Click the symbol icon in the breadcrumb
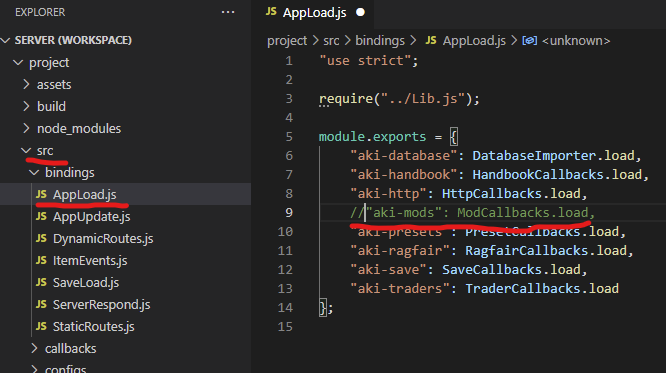 529,40
